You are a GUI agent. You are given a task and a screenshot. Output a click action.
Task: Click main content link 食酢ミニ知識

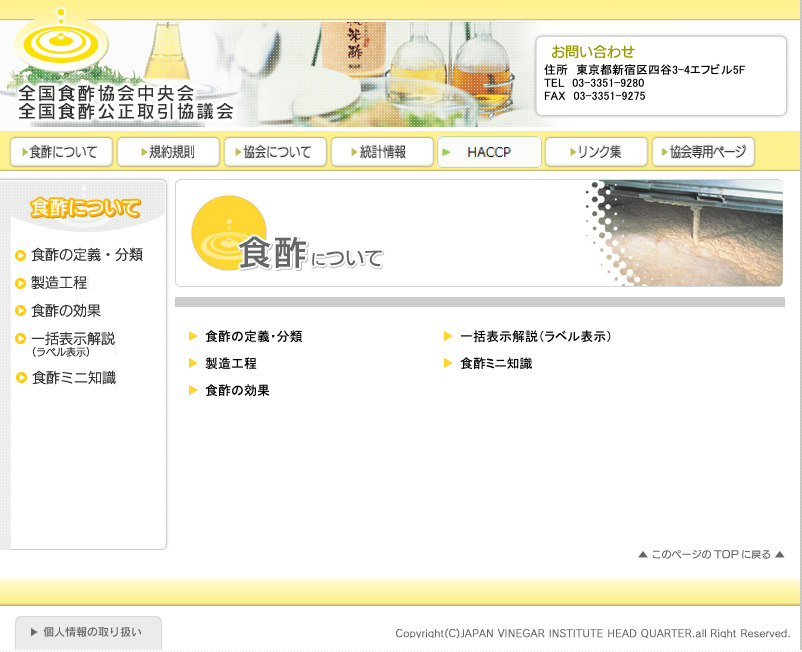[x=496, y=364]
